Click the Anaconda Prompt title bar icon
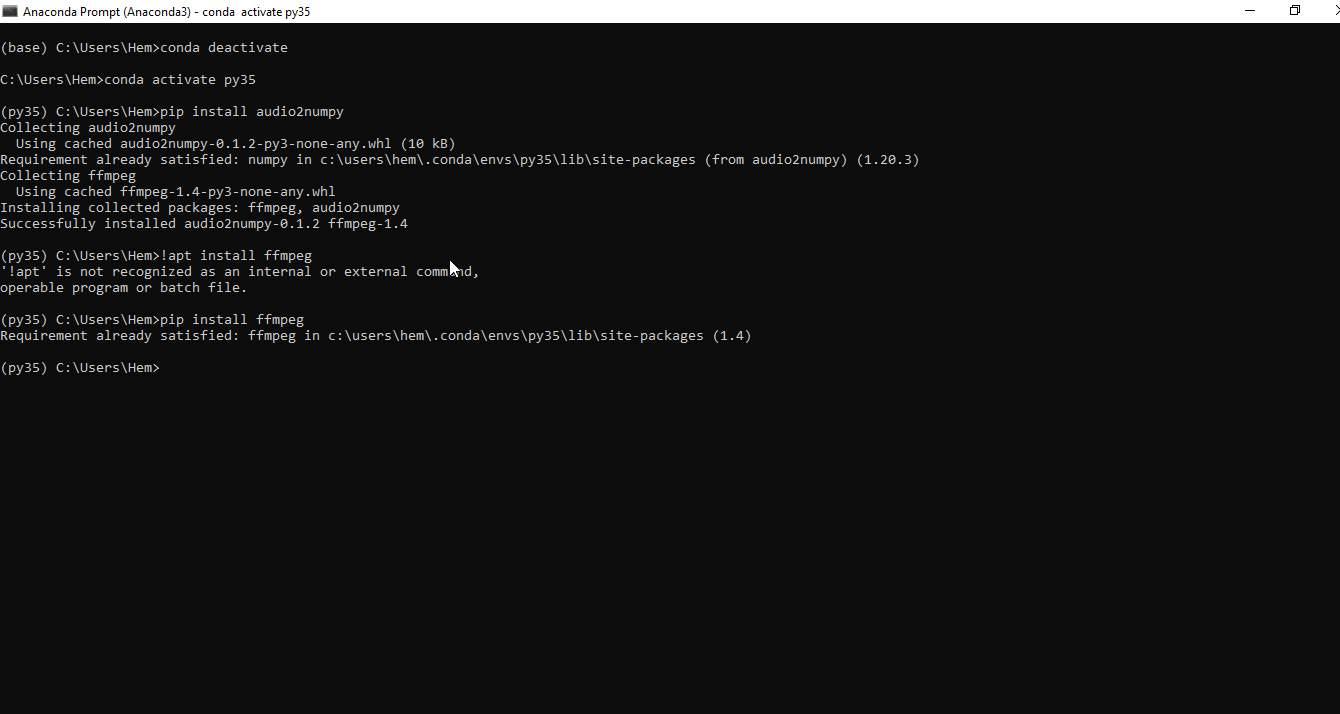1340x714 pixels. [x=10, y=10]
